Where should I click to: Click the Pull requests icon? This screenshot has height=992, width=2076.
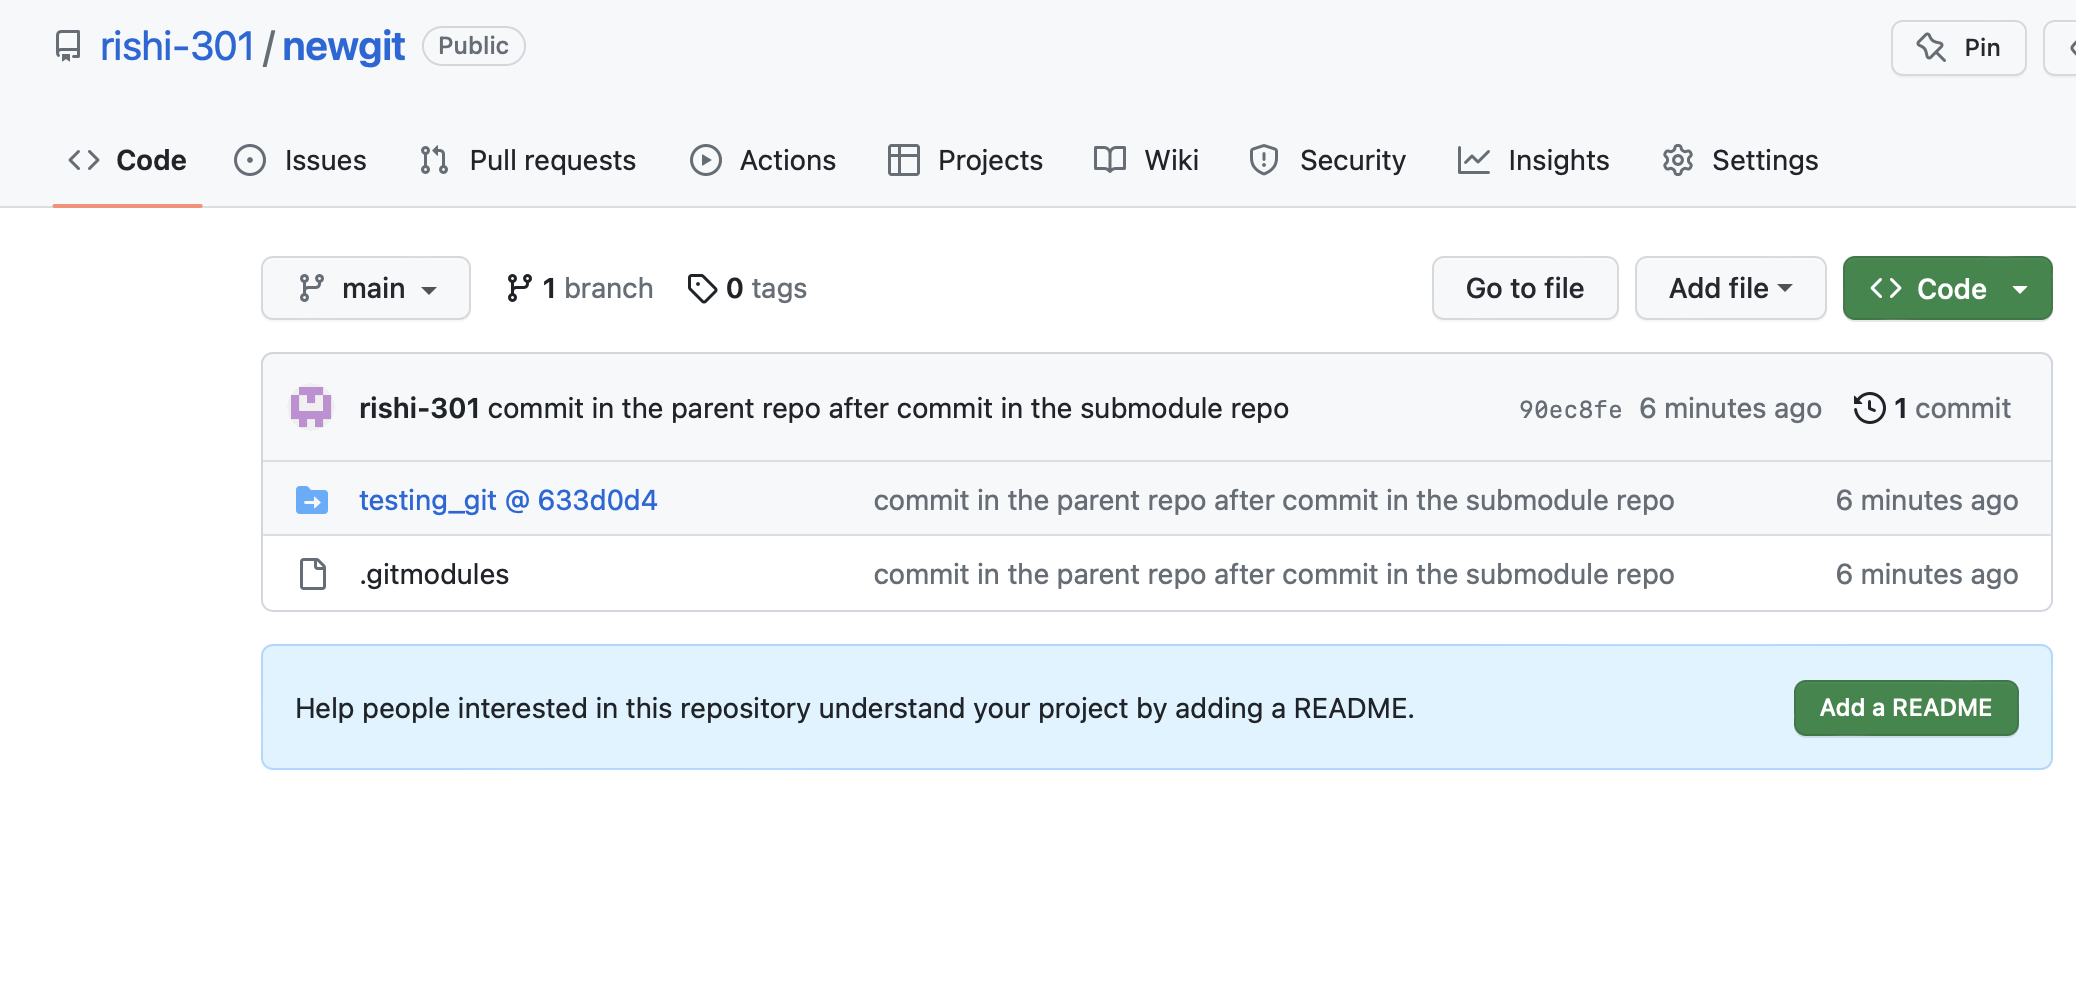(x=432, y=160)
